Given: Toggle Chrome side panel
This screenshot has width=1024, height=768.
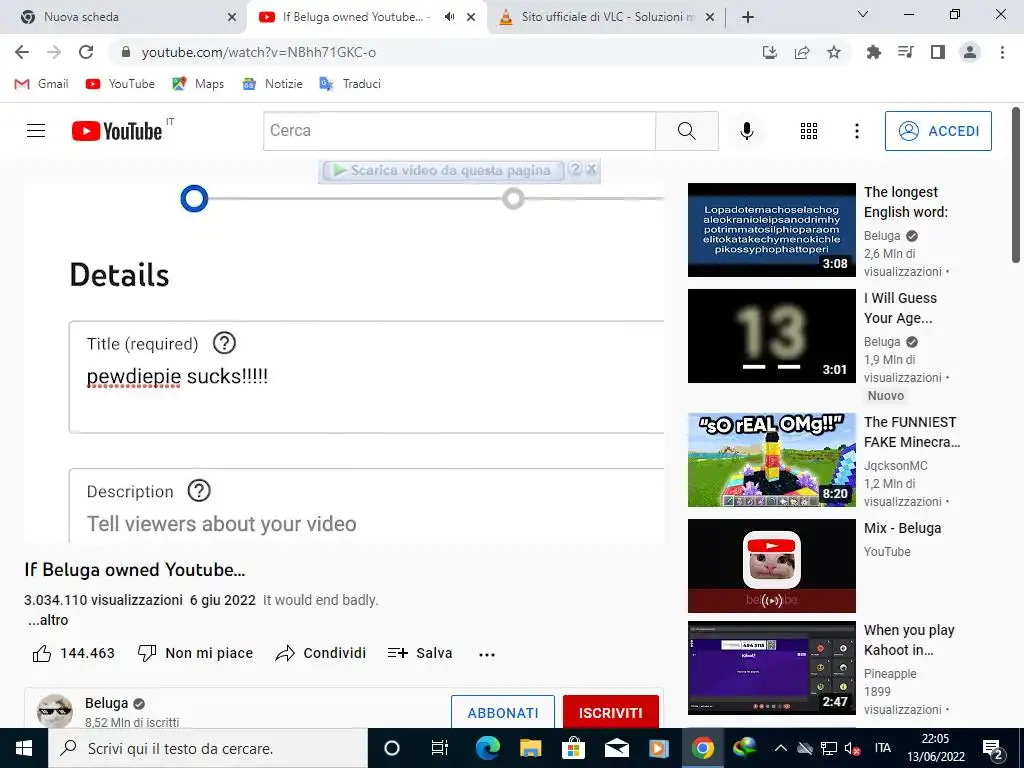Looking at the screenshot, I should 938,52.
